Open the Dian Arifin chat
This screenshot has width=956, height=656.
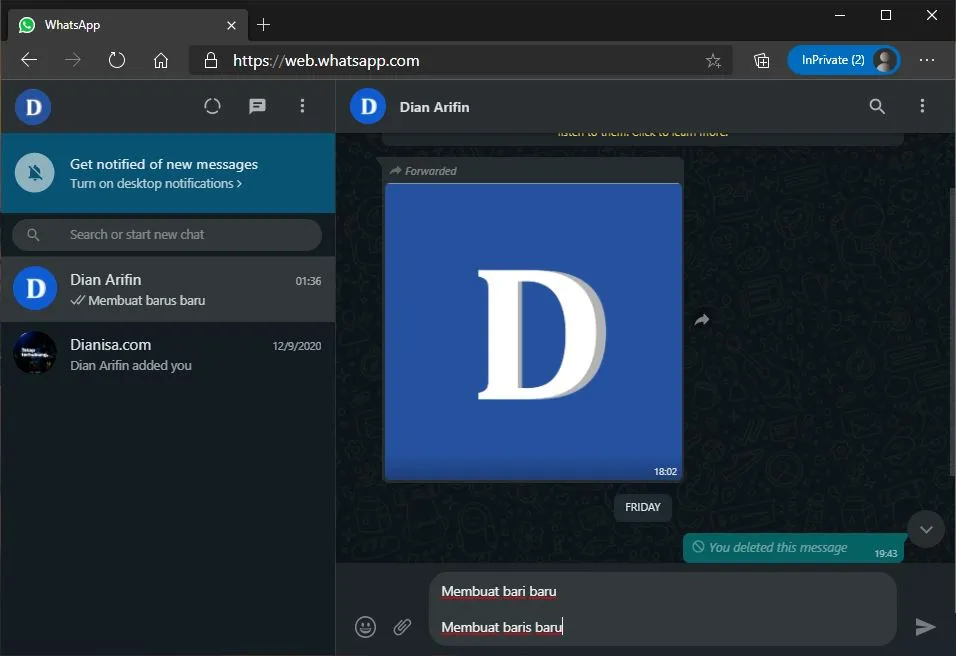point(168,288)
